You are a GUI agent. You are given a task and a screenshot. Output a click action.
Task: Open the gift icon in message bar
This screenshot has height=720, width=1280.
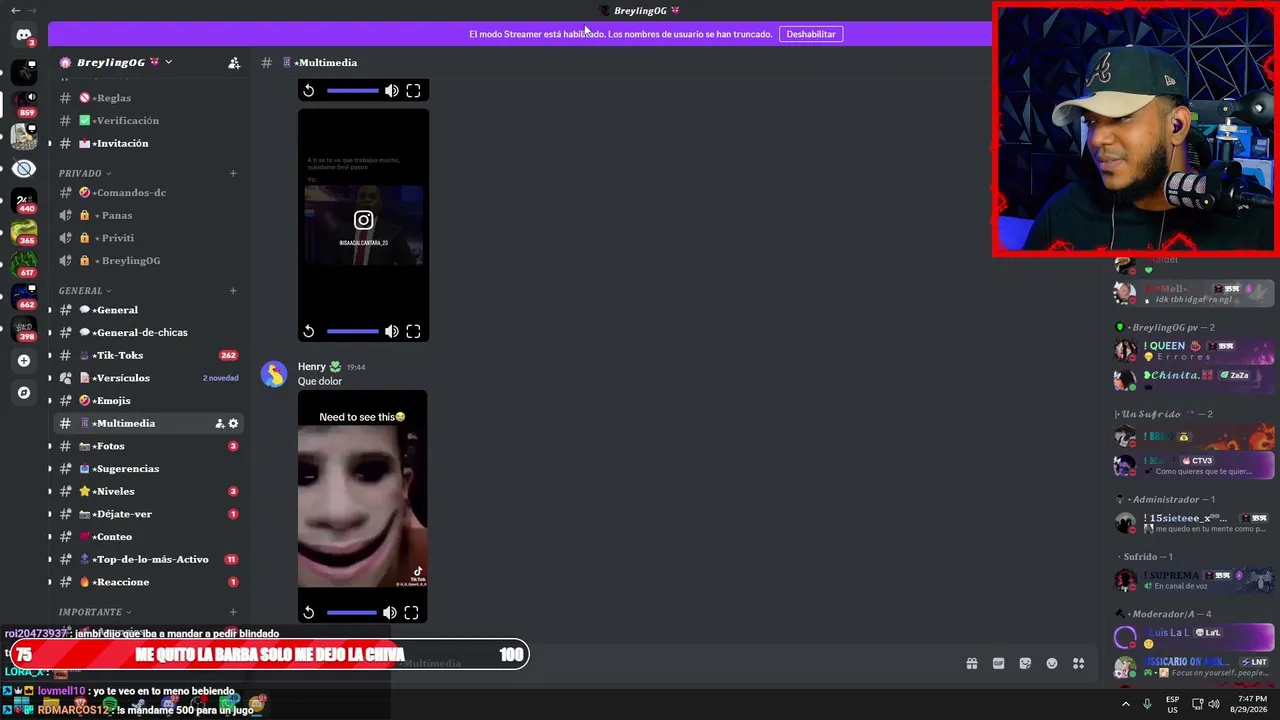click(x=971, y=663)
